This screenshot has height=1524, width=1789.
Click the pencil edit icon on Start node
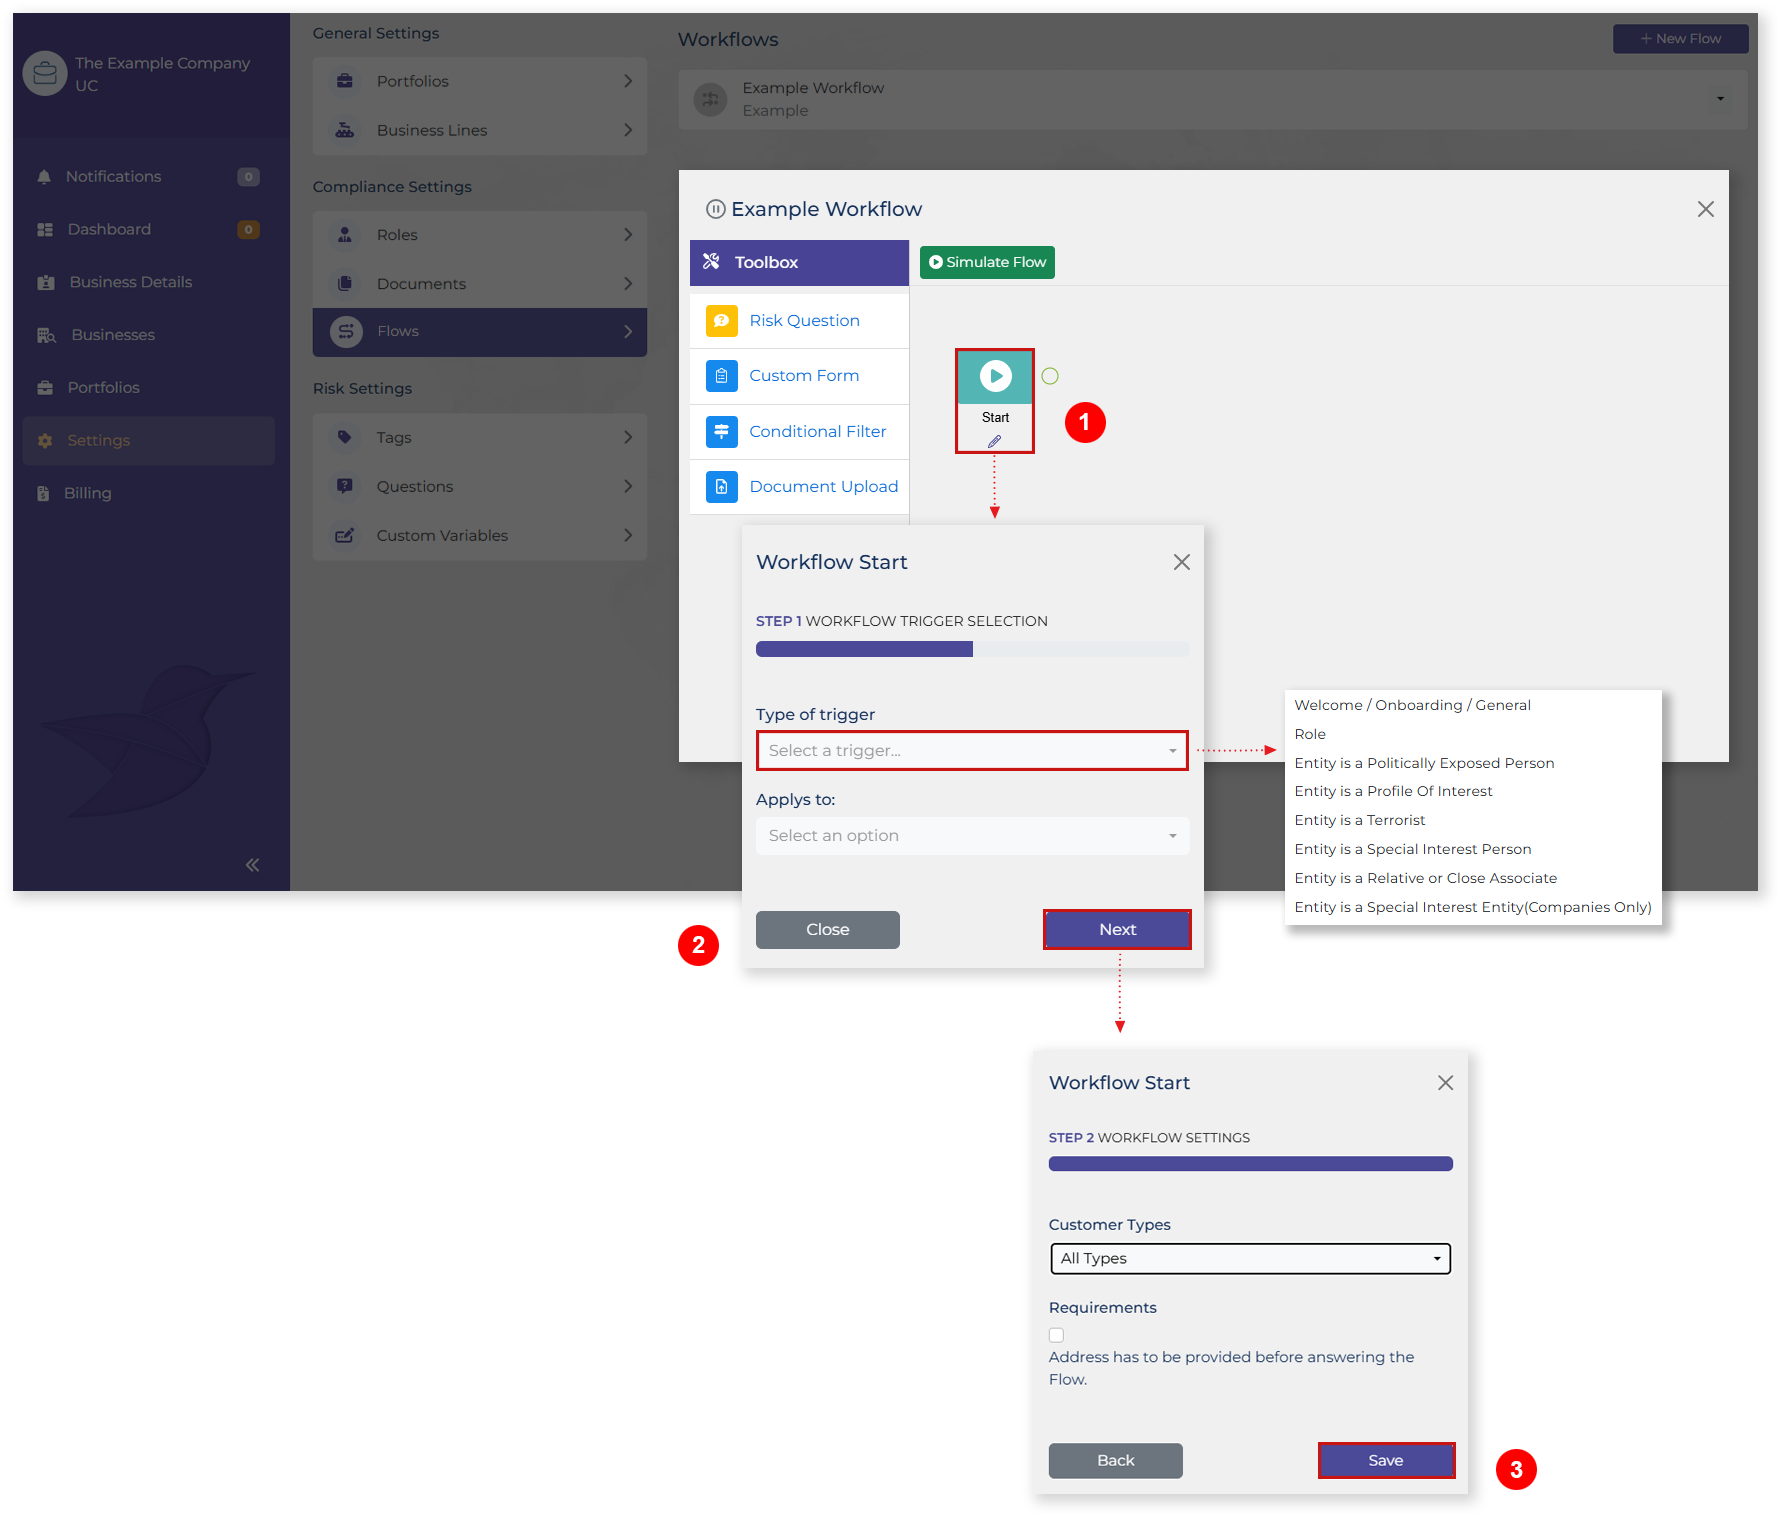pyautogui.click(x=994, y=441)
